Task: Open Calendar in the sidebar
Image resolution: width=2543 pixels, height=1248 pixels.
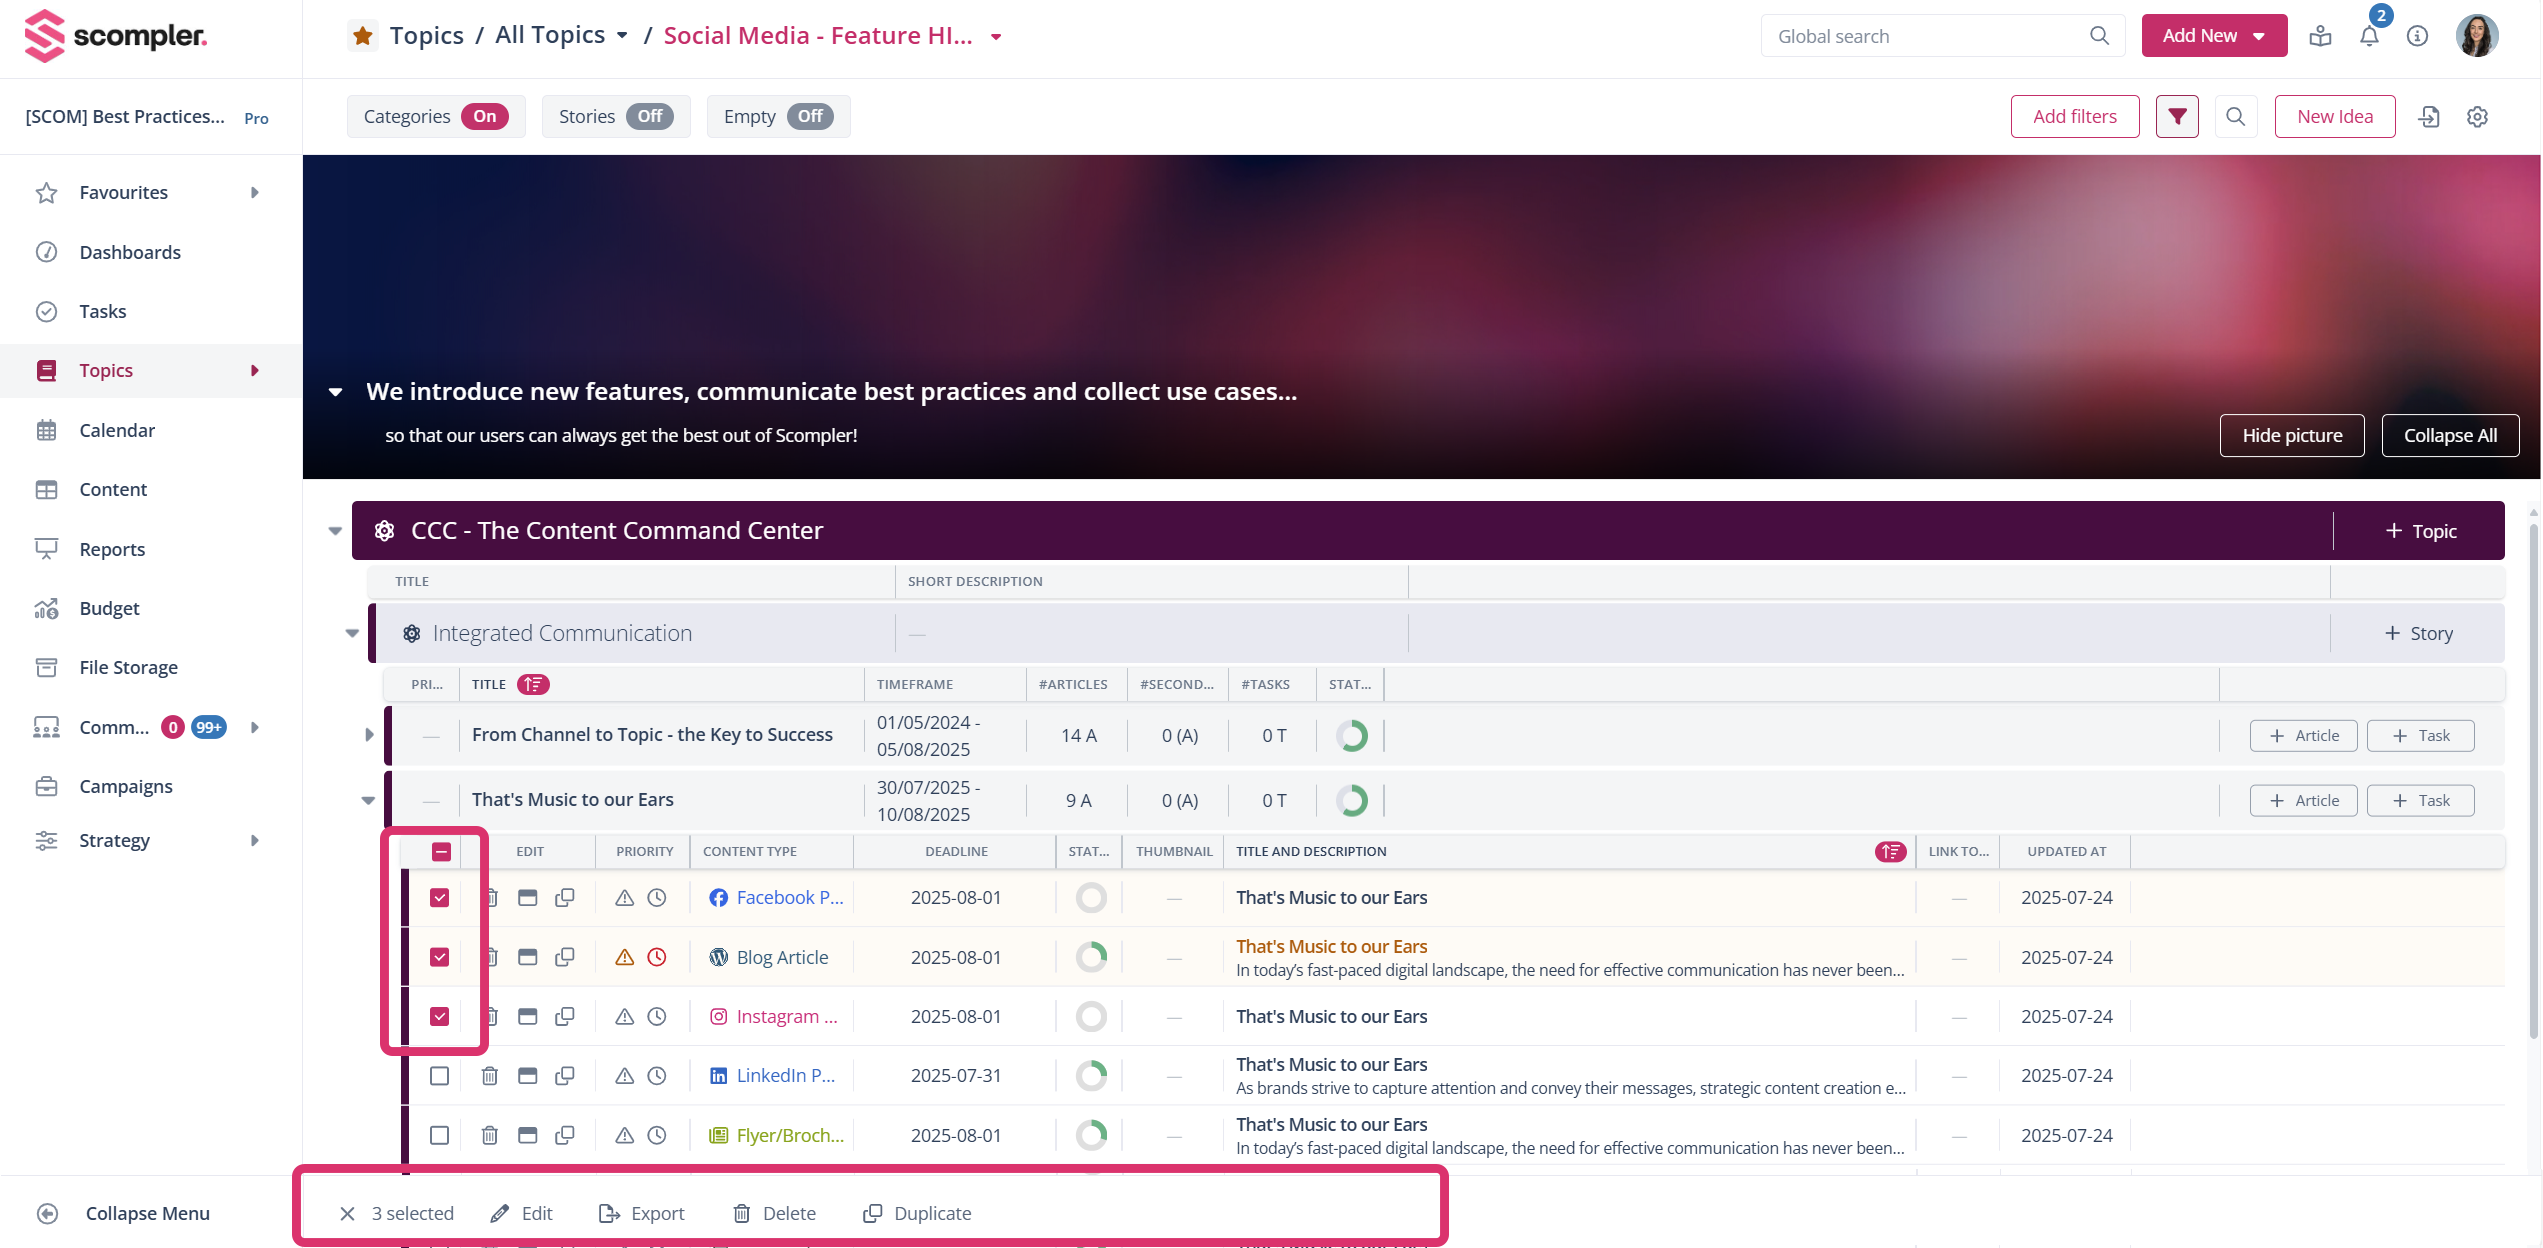Action: click(117, 430)
